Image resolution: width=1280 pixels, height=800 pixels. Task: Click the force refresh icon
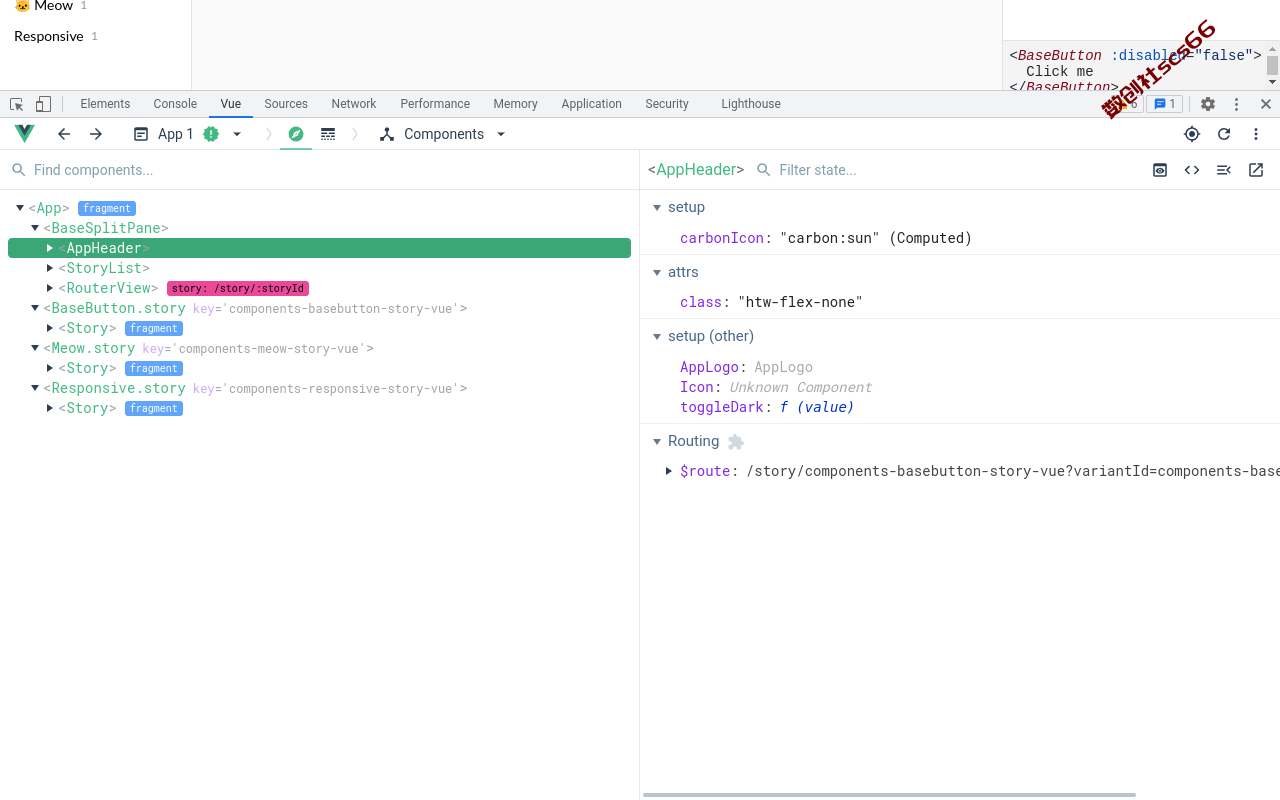click(1224, 134)
